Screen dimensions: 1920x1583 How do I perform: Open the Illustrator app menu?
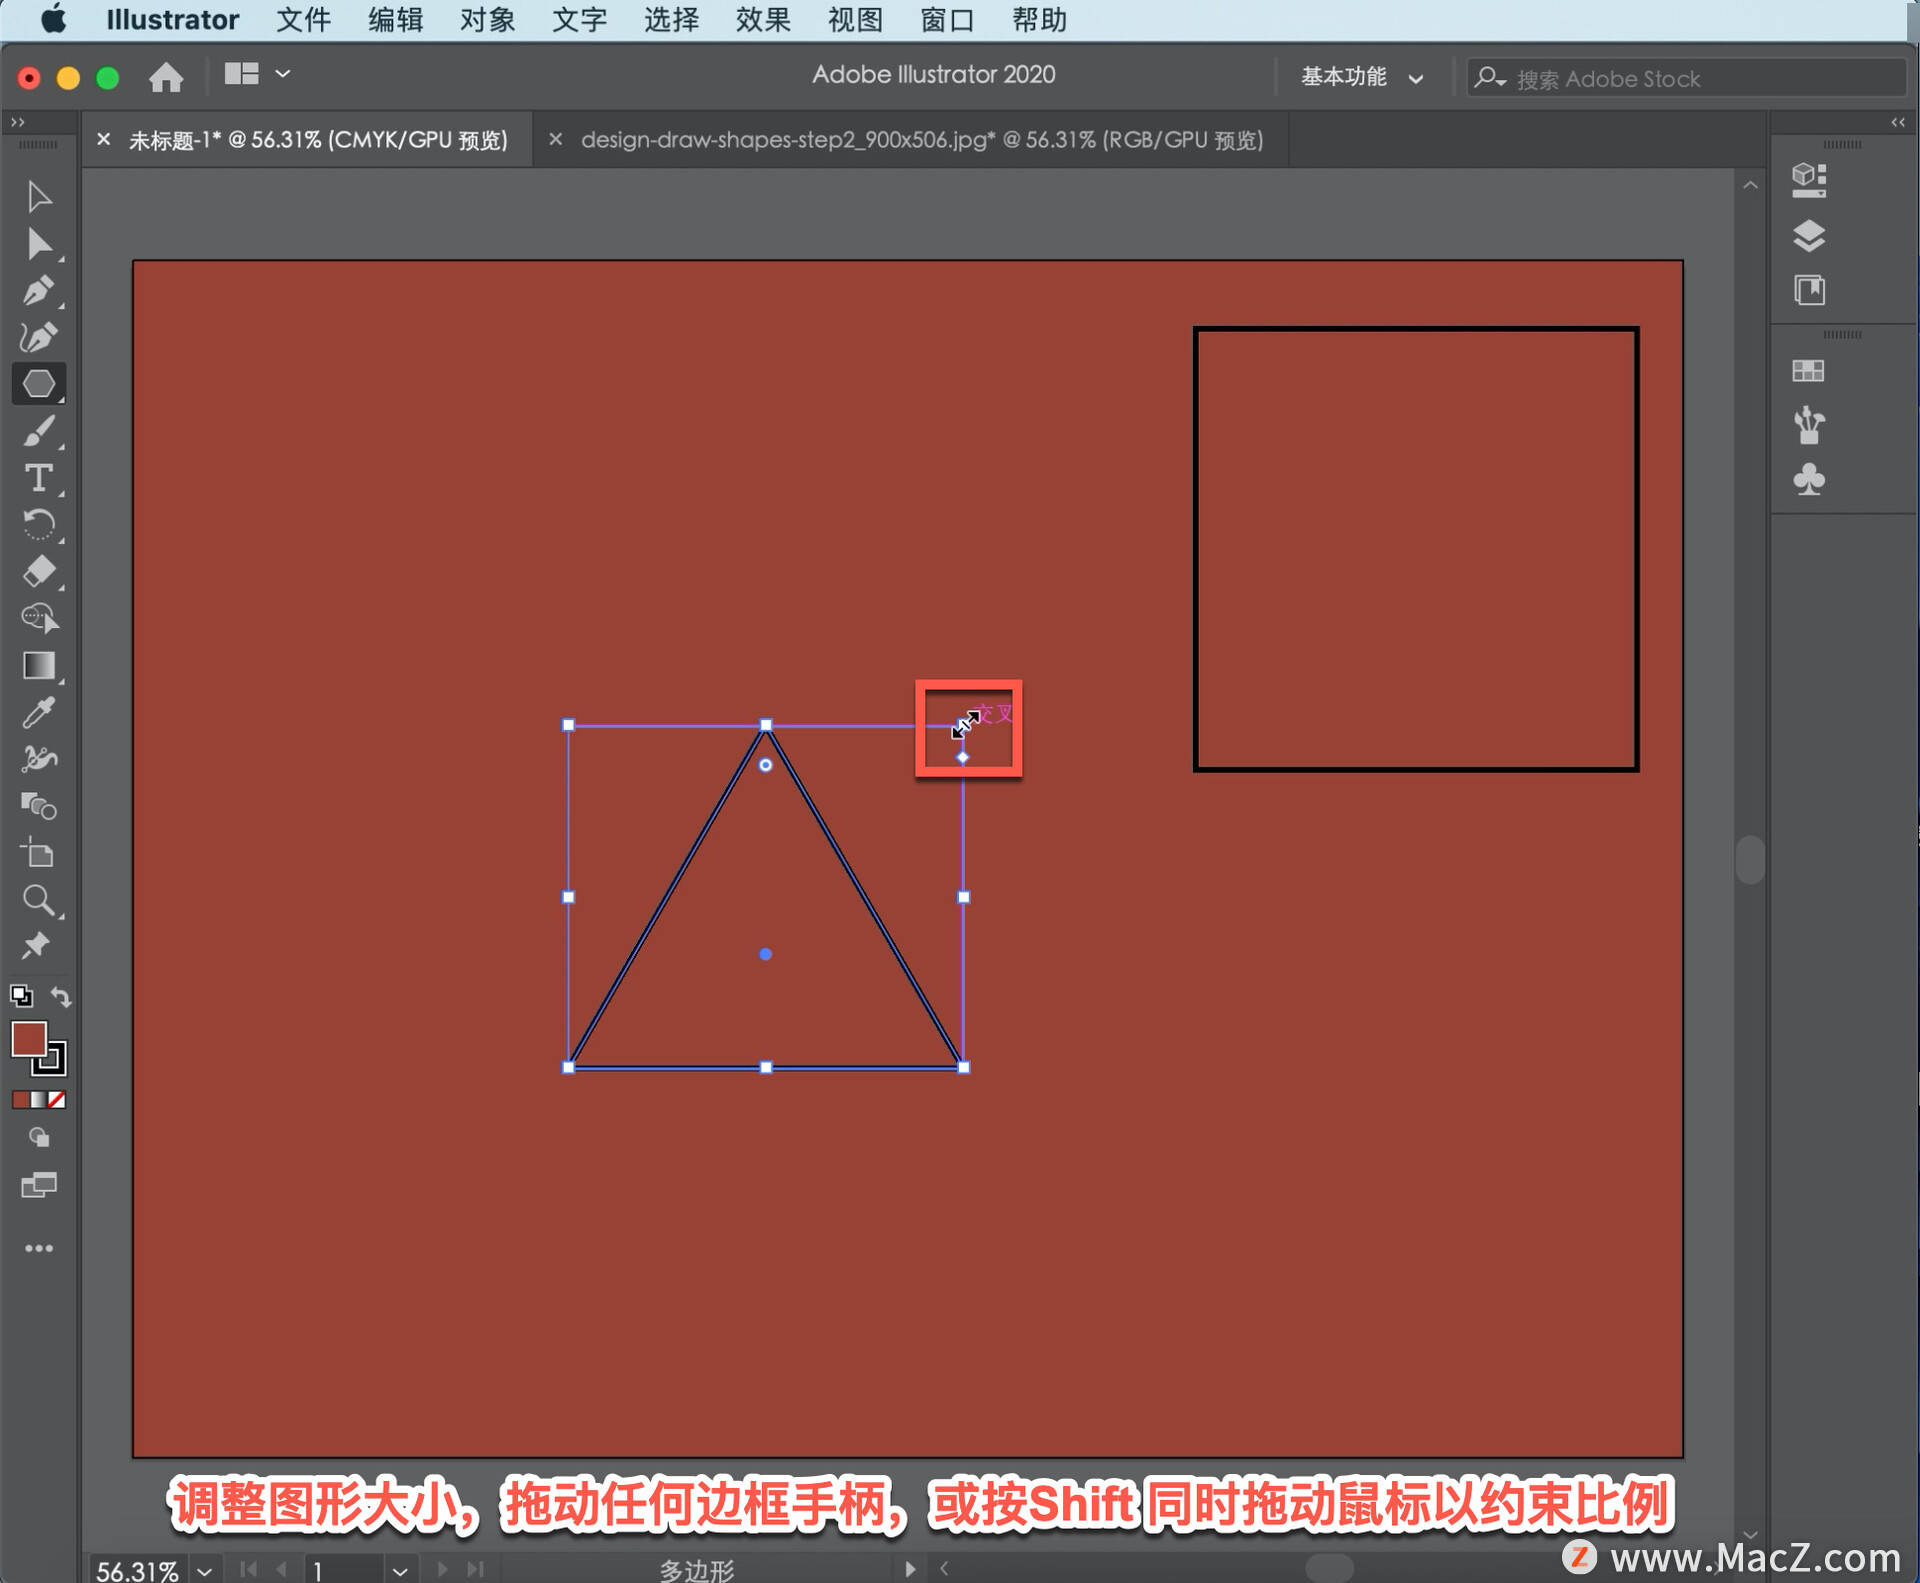point(173,20)
